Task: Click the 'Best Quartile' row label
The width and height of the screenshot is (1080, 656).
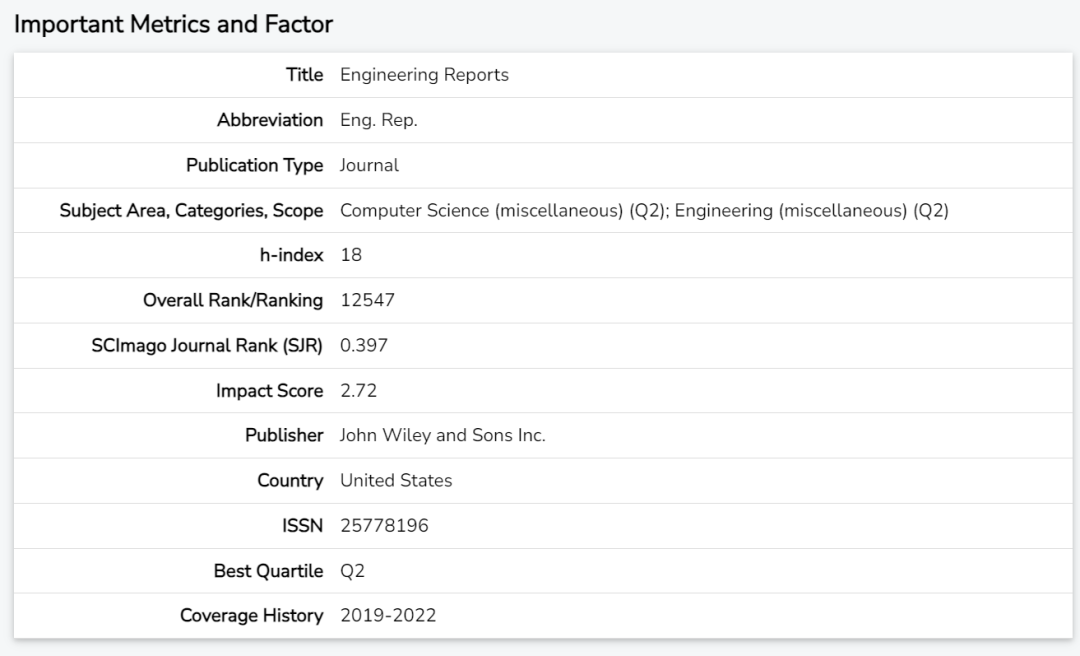Action: 268,570
